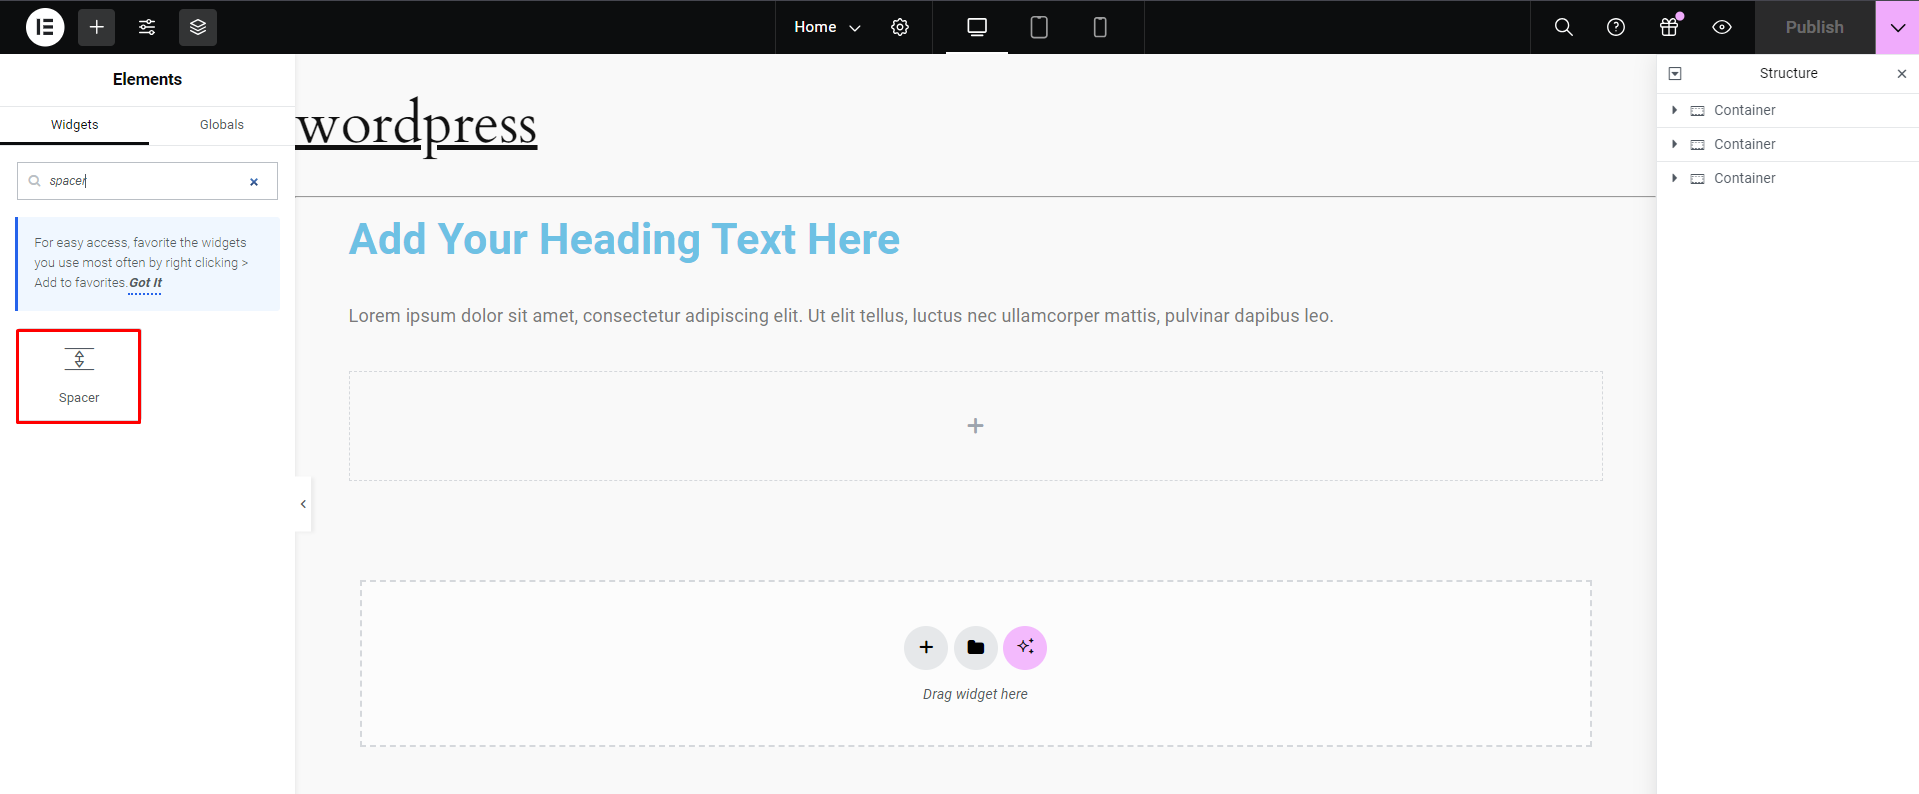Switch to desktop responsive view
This screenshot has height=794, width=1919.
click(x=977, y=27)
